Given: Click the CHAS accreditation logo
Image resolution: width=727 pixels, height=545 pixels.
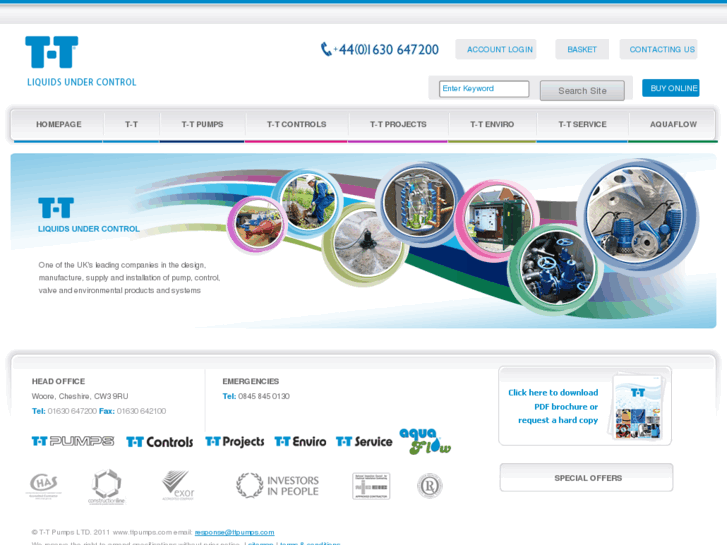Looking at the screenshot, I should [44, 486].
